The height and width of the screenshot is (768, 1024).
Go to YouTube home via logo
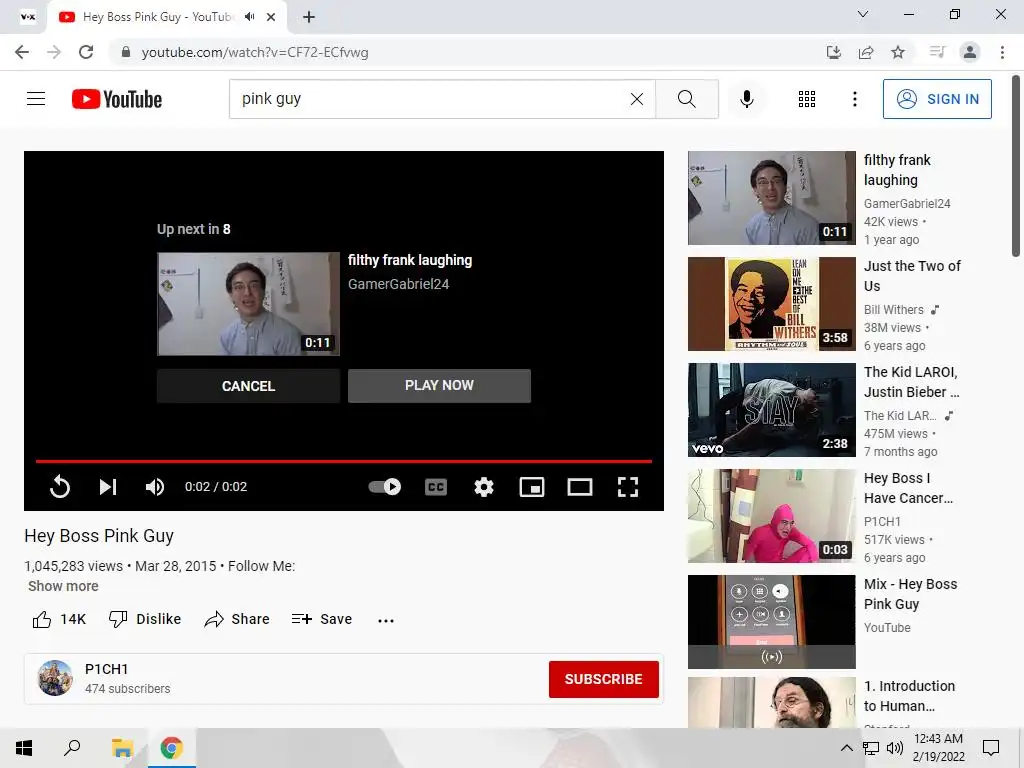tap(117, 99)
